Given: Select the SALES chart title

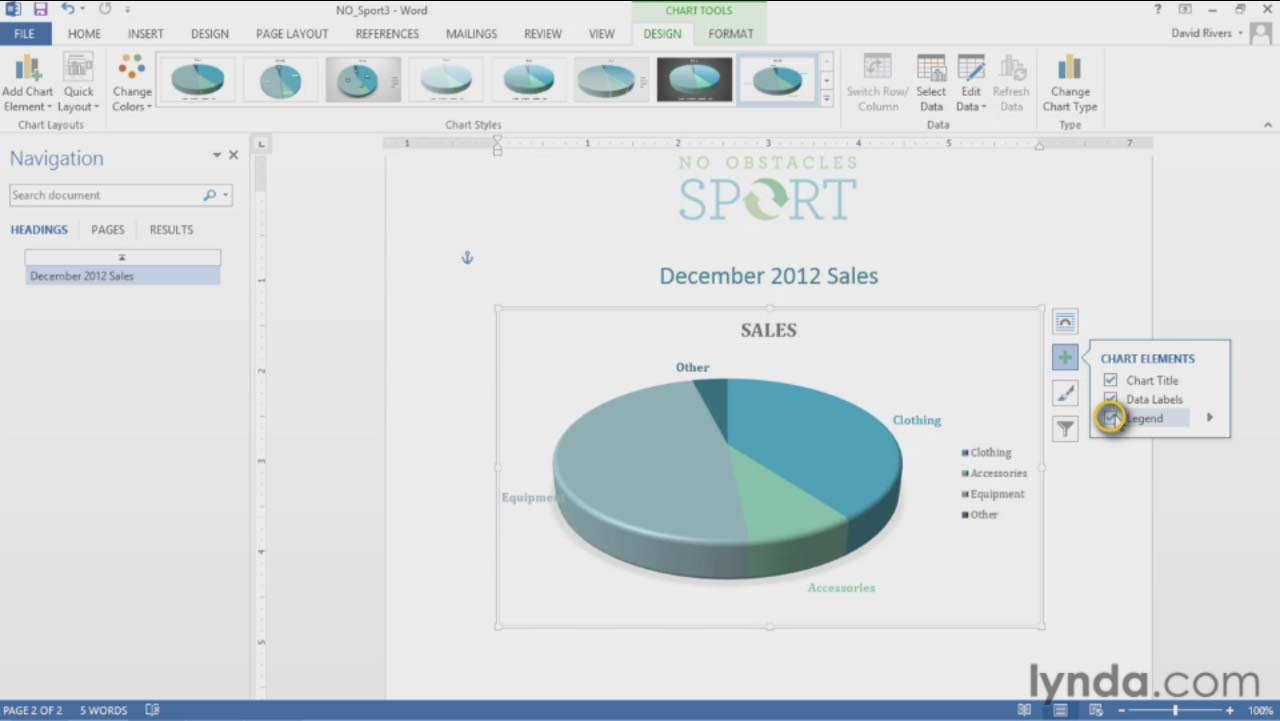Looking at the screenshot, I should pos(768,330).
